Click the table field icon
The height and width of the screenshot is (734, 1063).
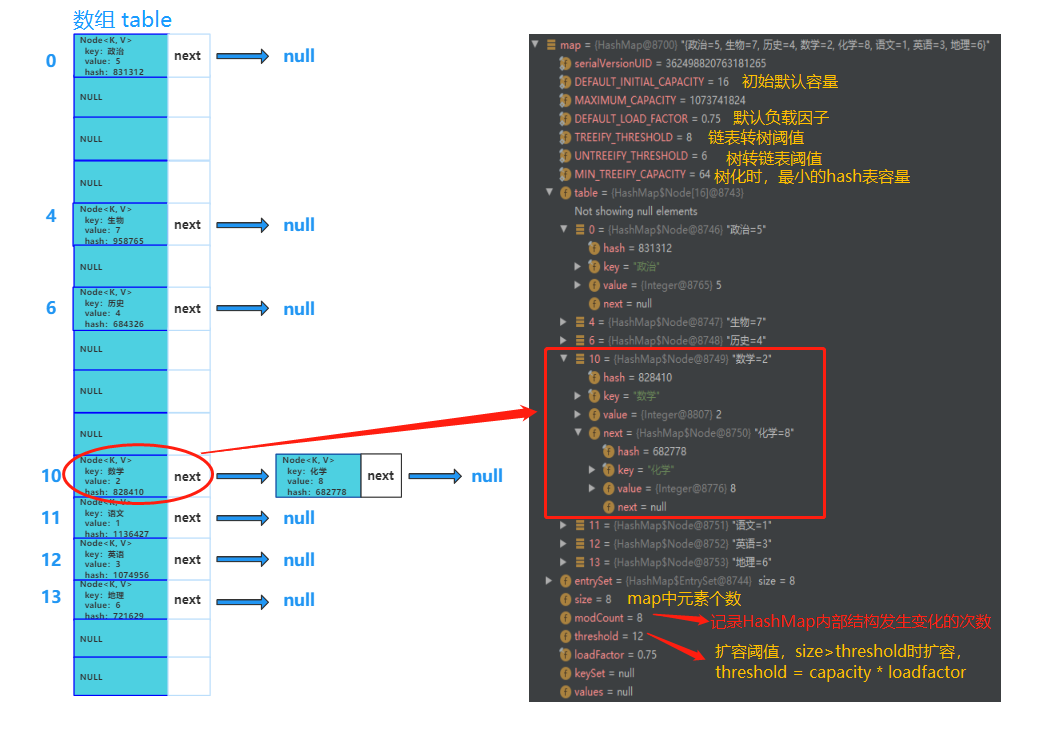(x=565, y=192)
